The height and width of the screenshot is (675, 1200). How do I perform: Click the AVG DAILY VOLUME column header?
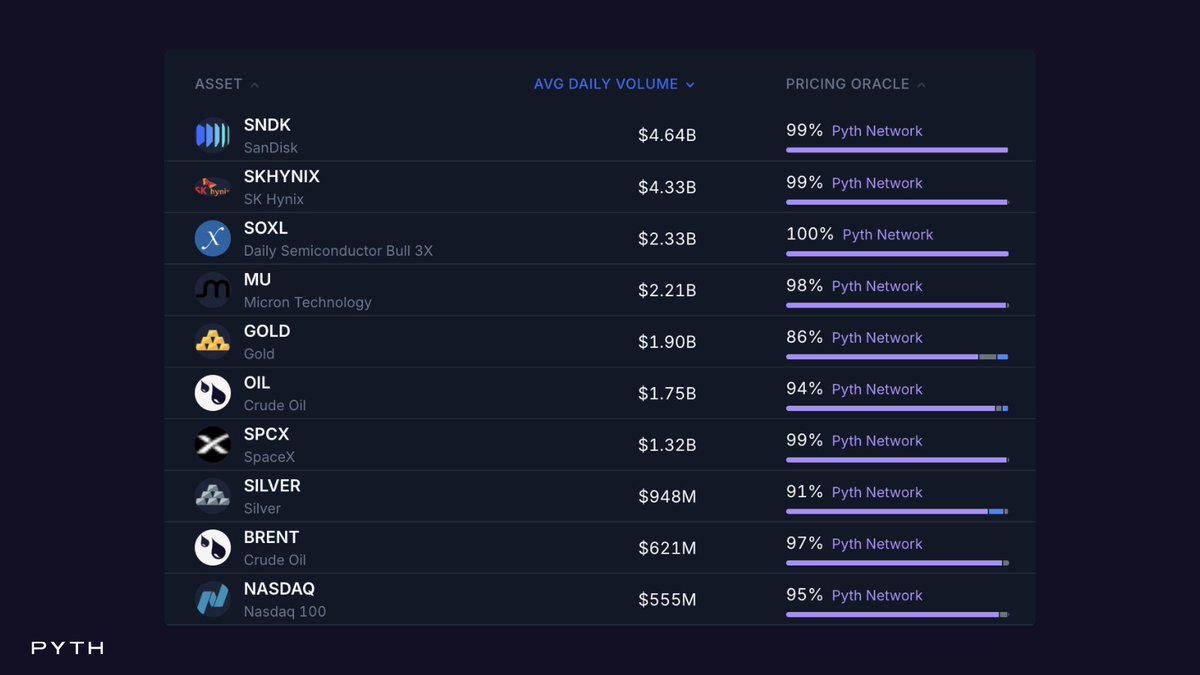point(606,84)
